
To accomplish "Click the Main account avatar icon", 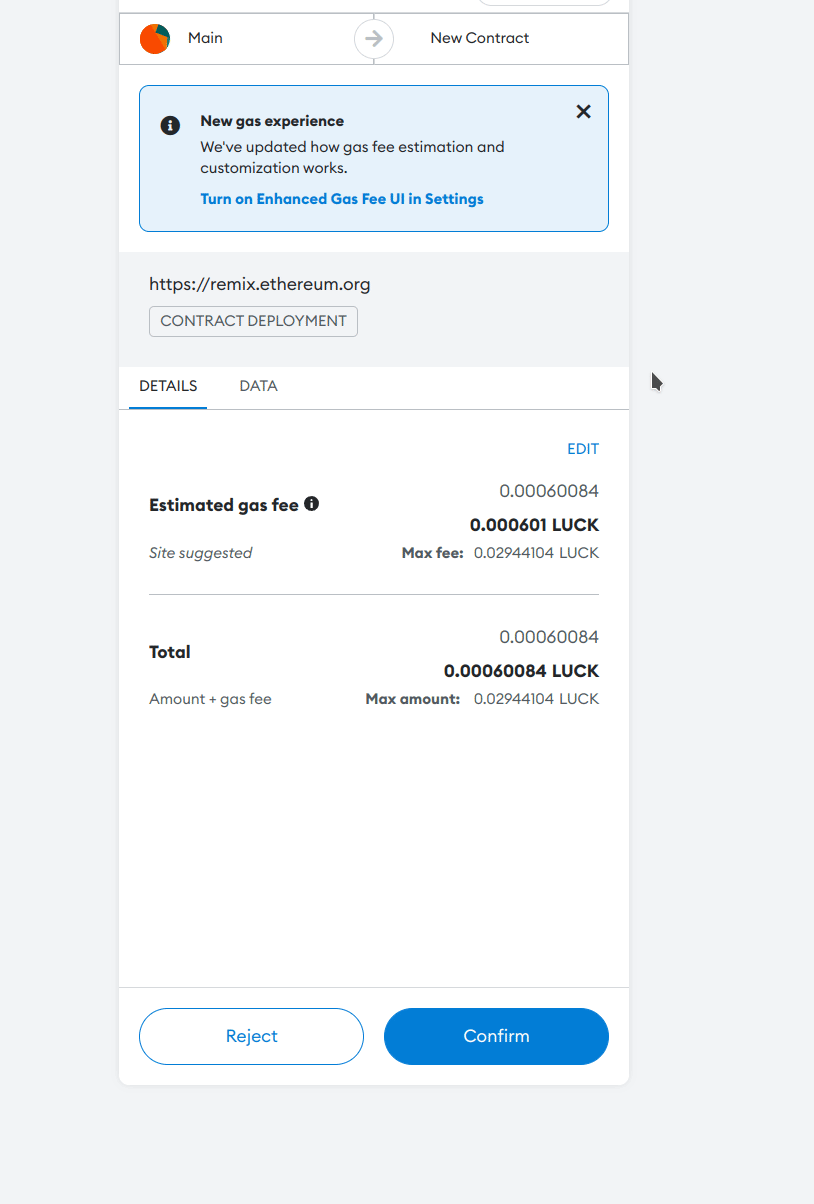I will pyautogui.click(x=155, y=39).
